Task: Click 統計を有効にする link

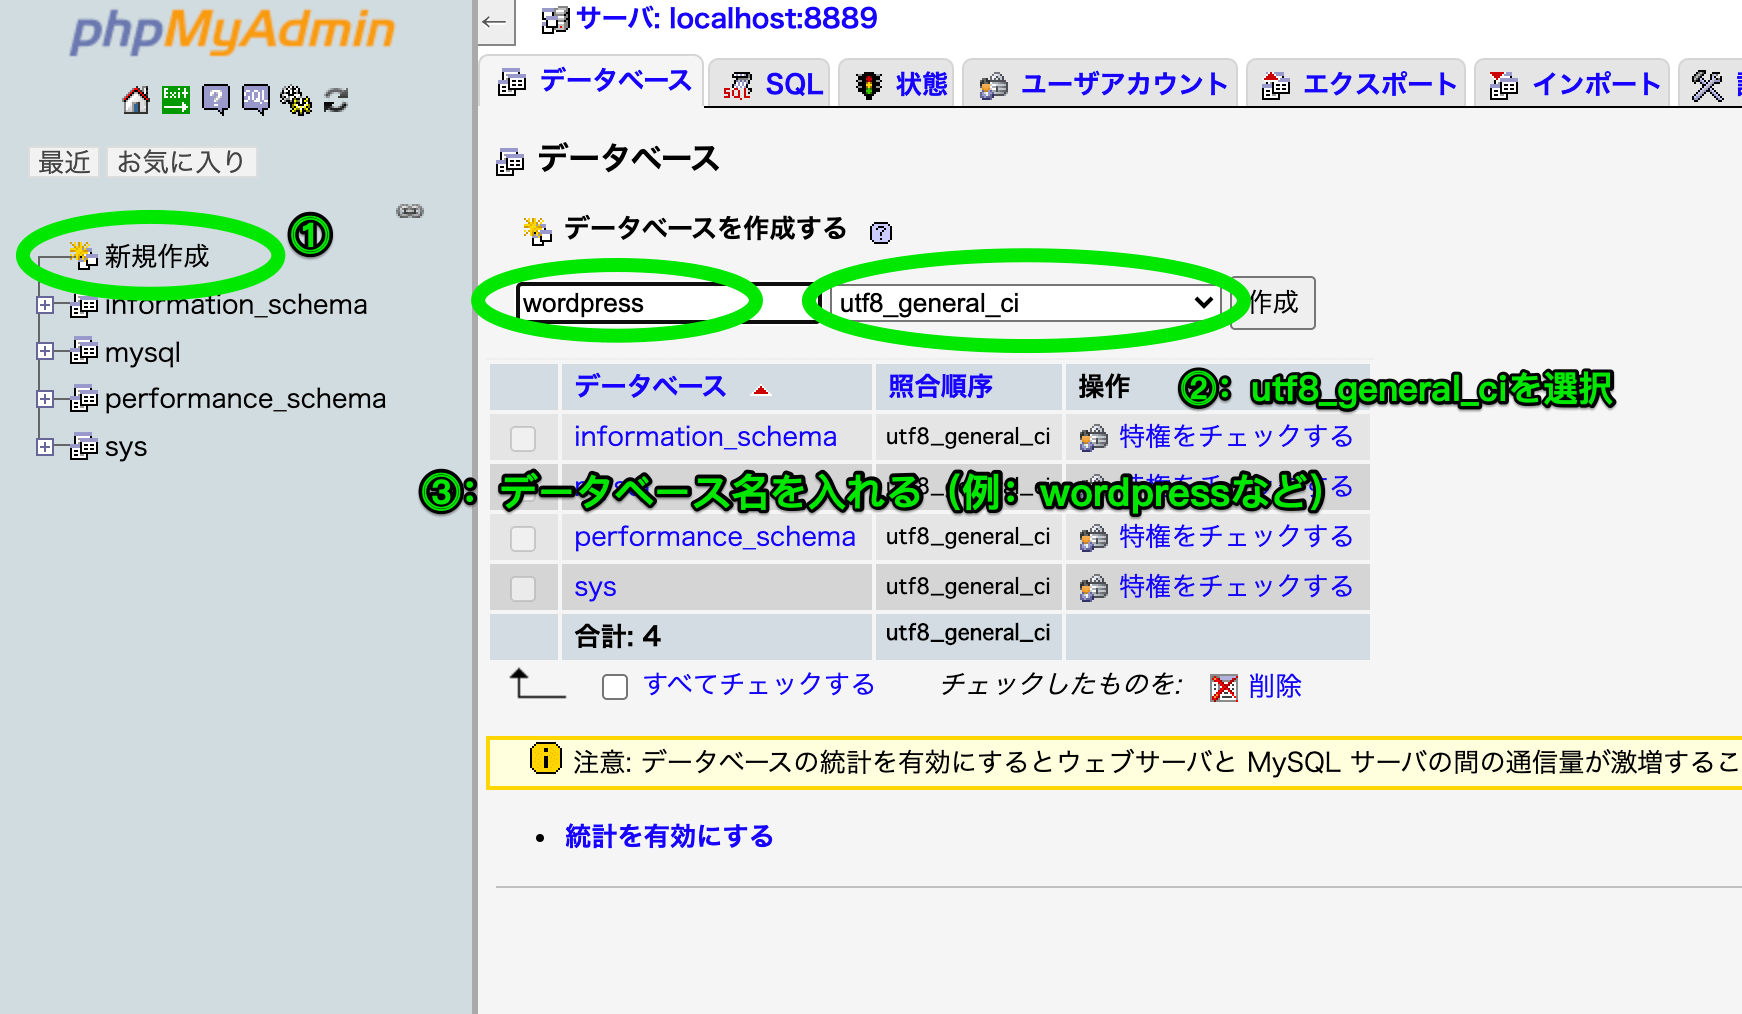Action: [669, 836]
